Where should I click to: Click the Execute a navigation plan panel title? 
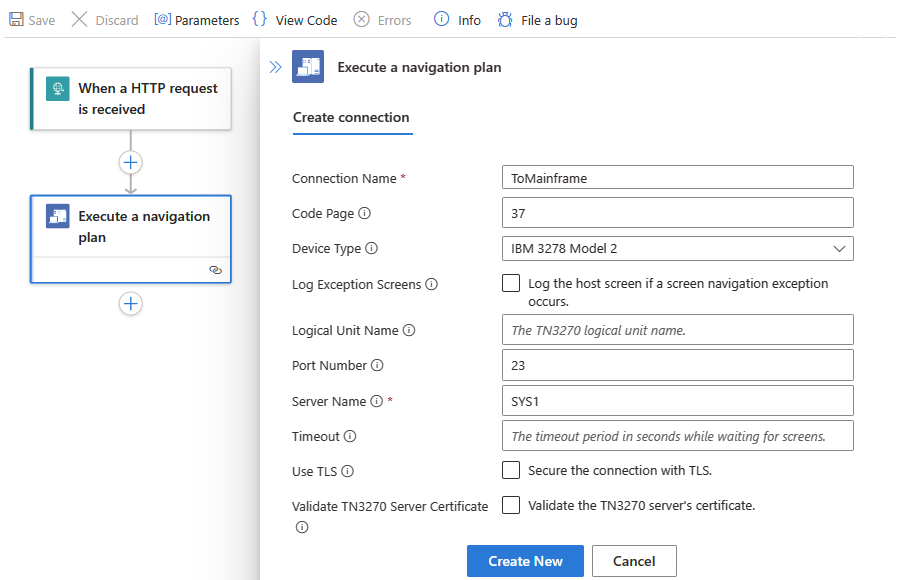click(x=420, y=68)
